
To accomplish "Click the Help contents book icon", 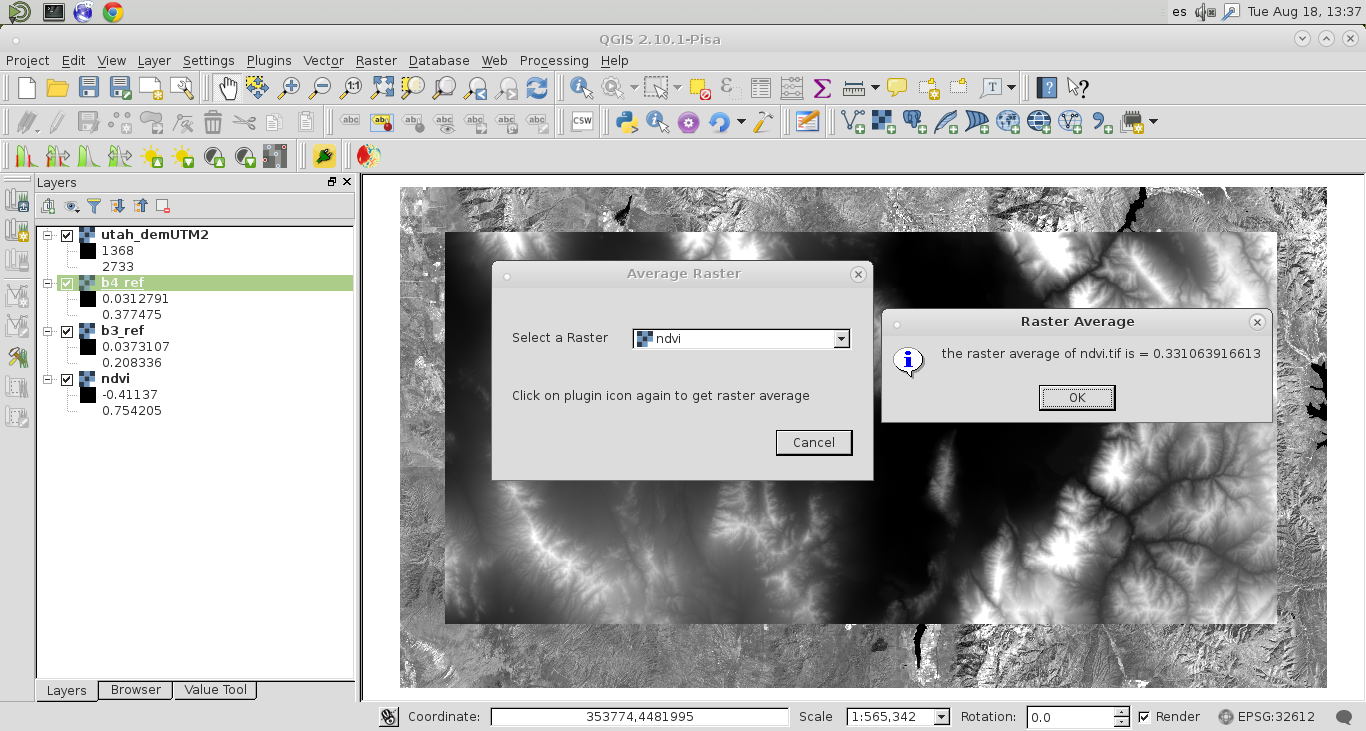I will point(1046,88).
